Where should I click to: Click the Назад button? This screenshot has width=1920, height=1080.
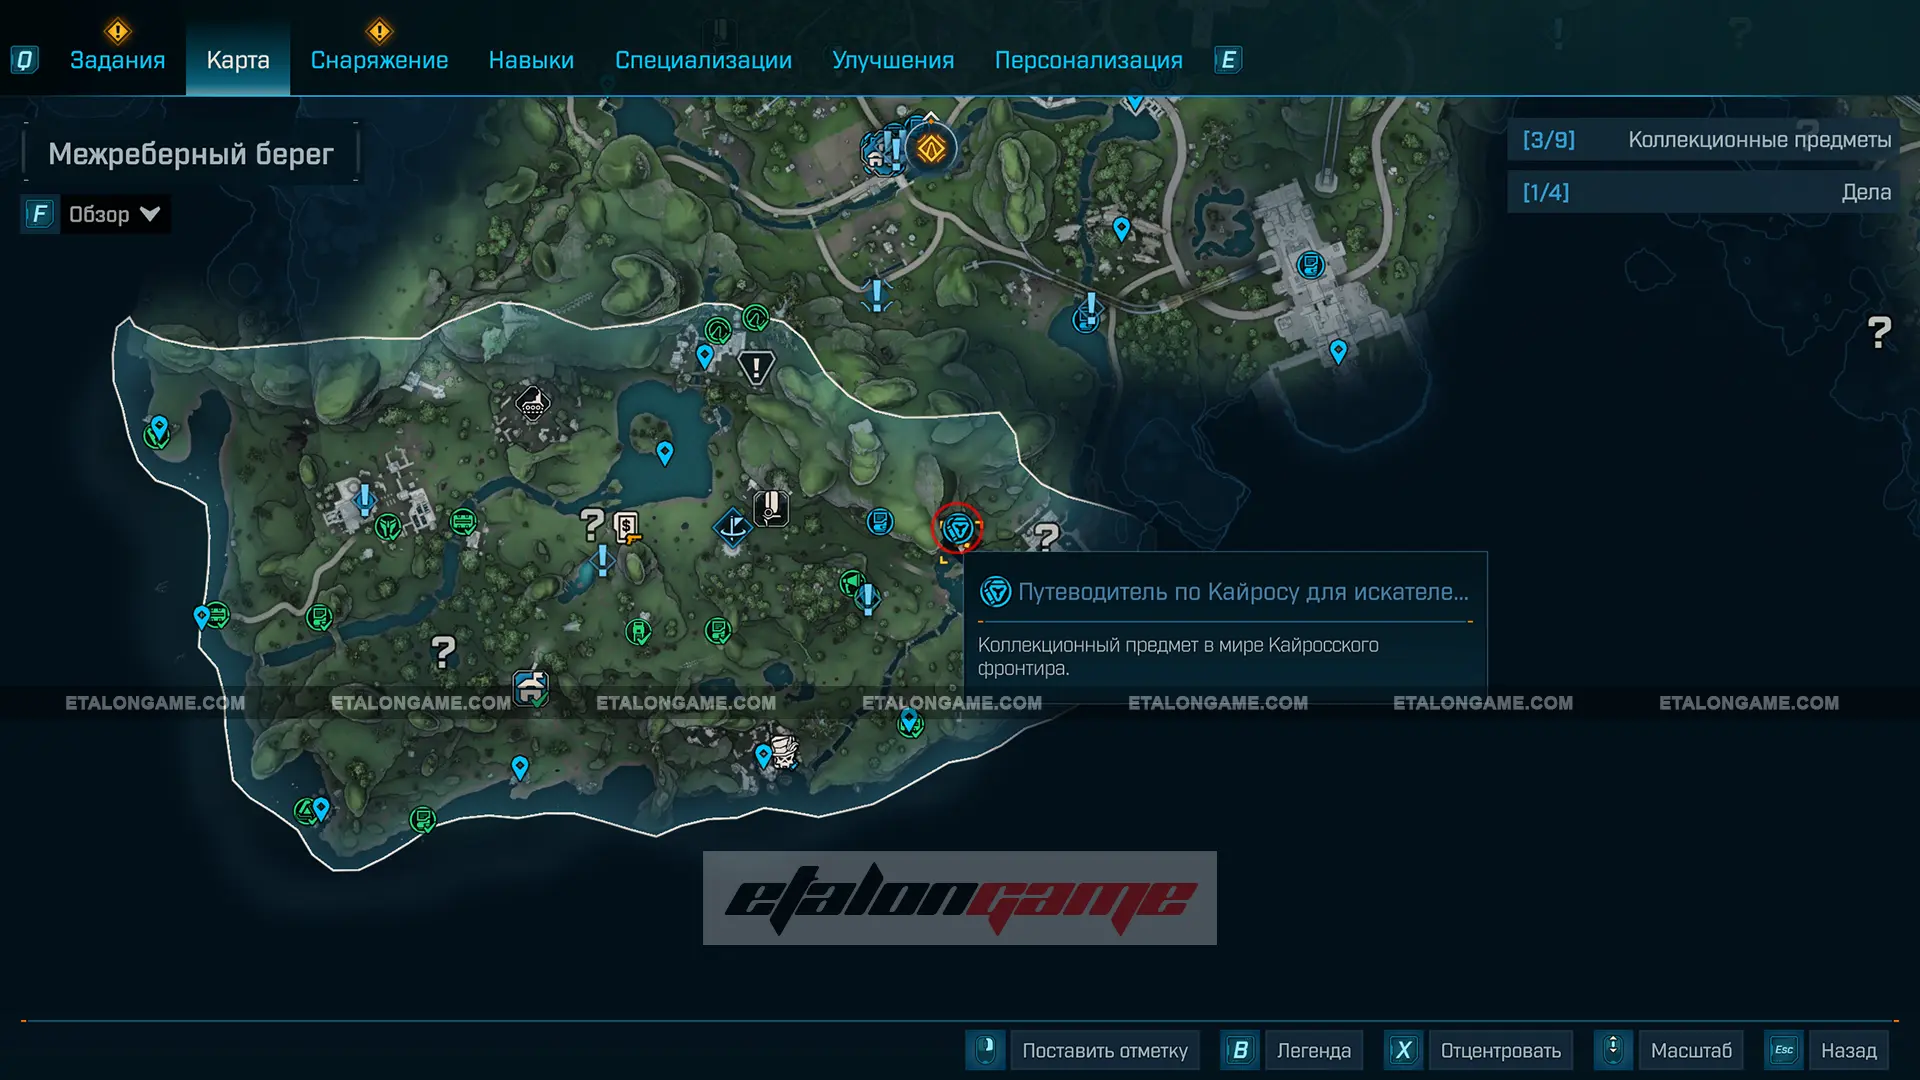coord(1847,1050)
